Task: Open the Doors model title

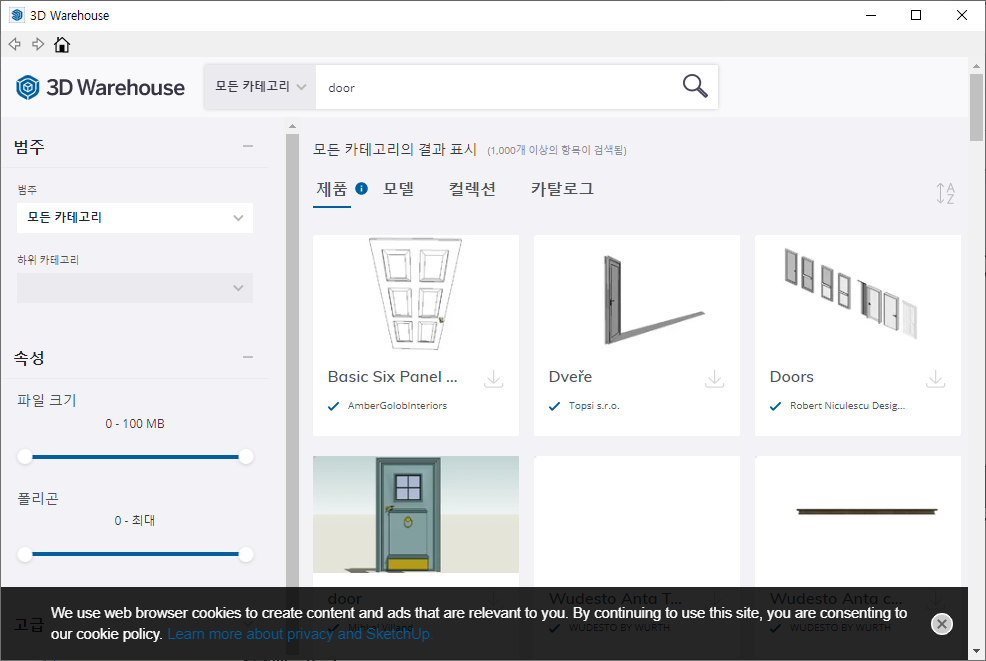Action: coord(792,377)
